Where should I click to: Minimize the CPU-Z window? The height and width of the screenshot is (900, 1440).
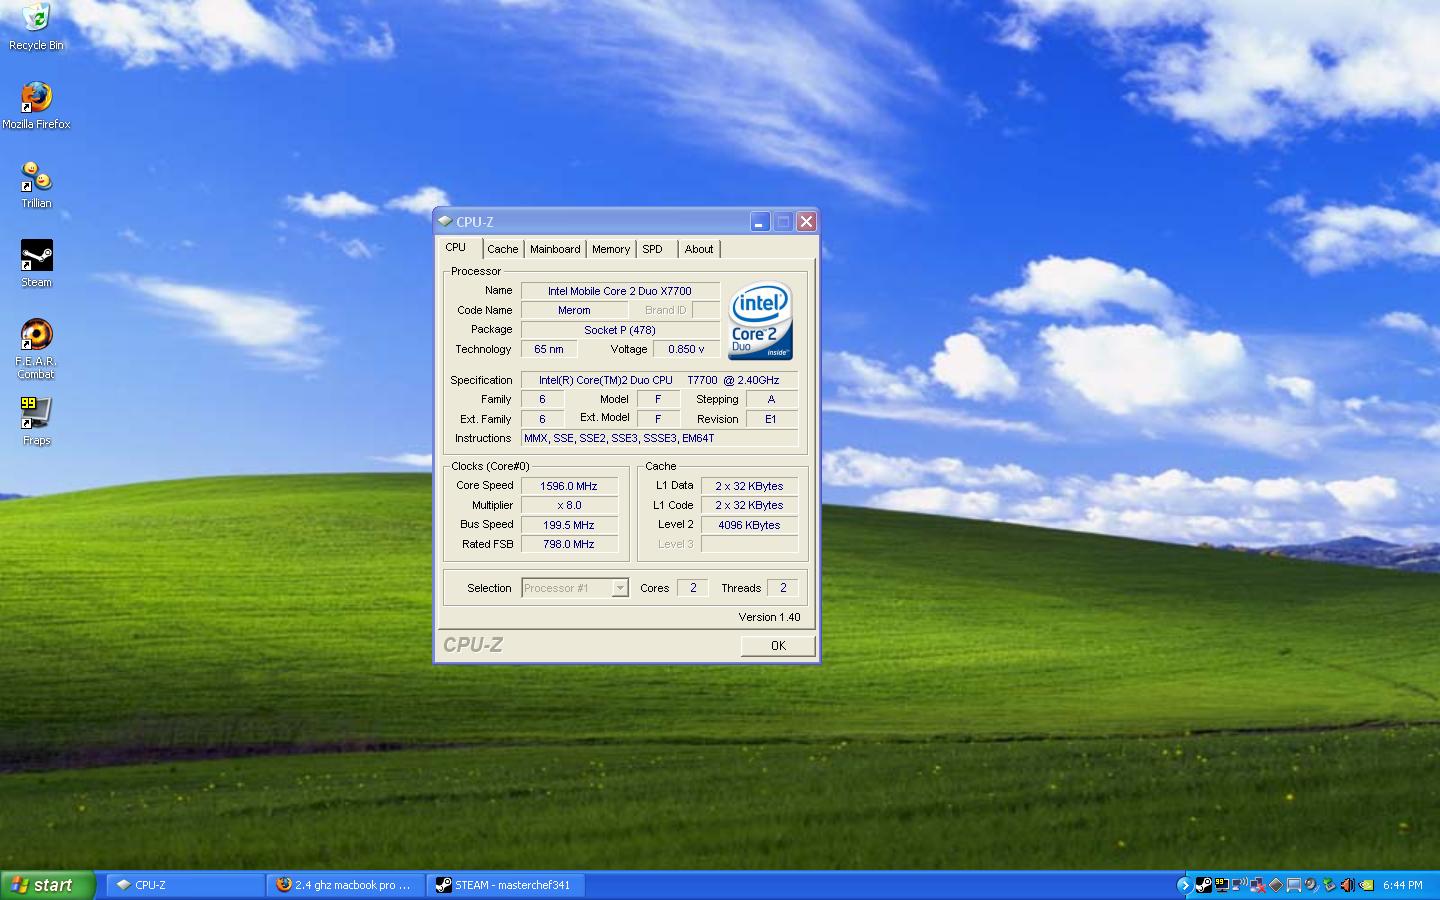coord(760,222)
